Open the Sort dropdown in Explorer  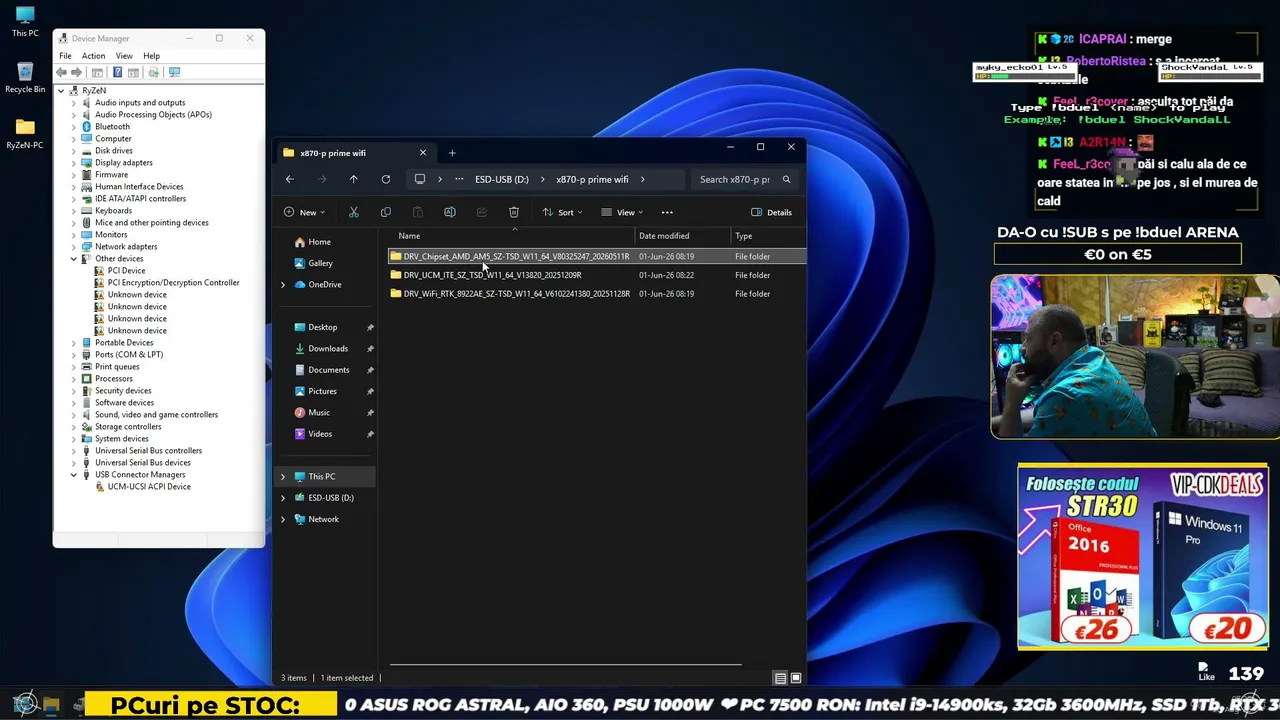coord(562,212)
